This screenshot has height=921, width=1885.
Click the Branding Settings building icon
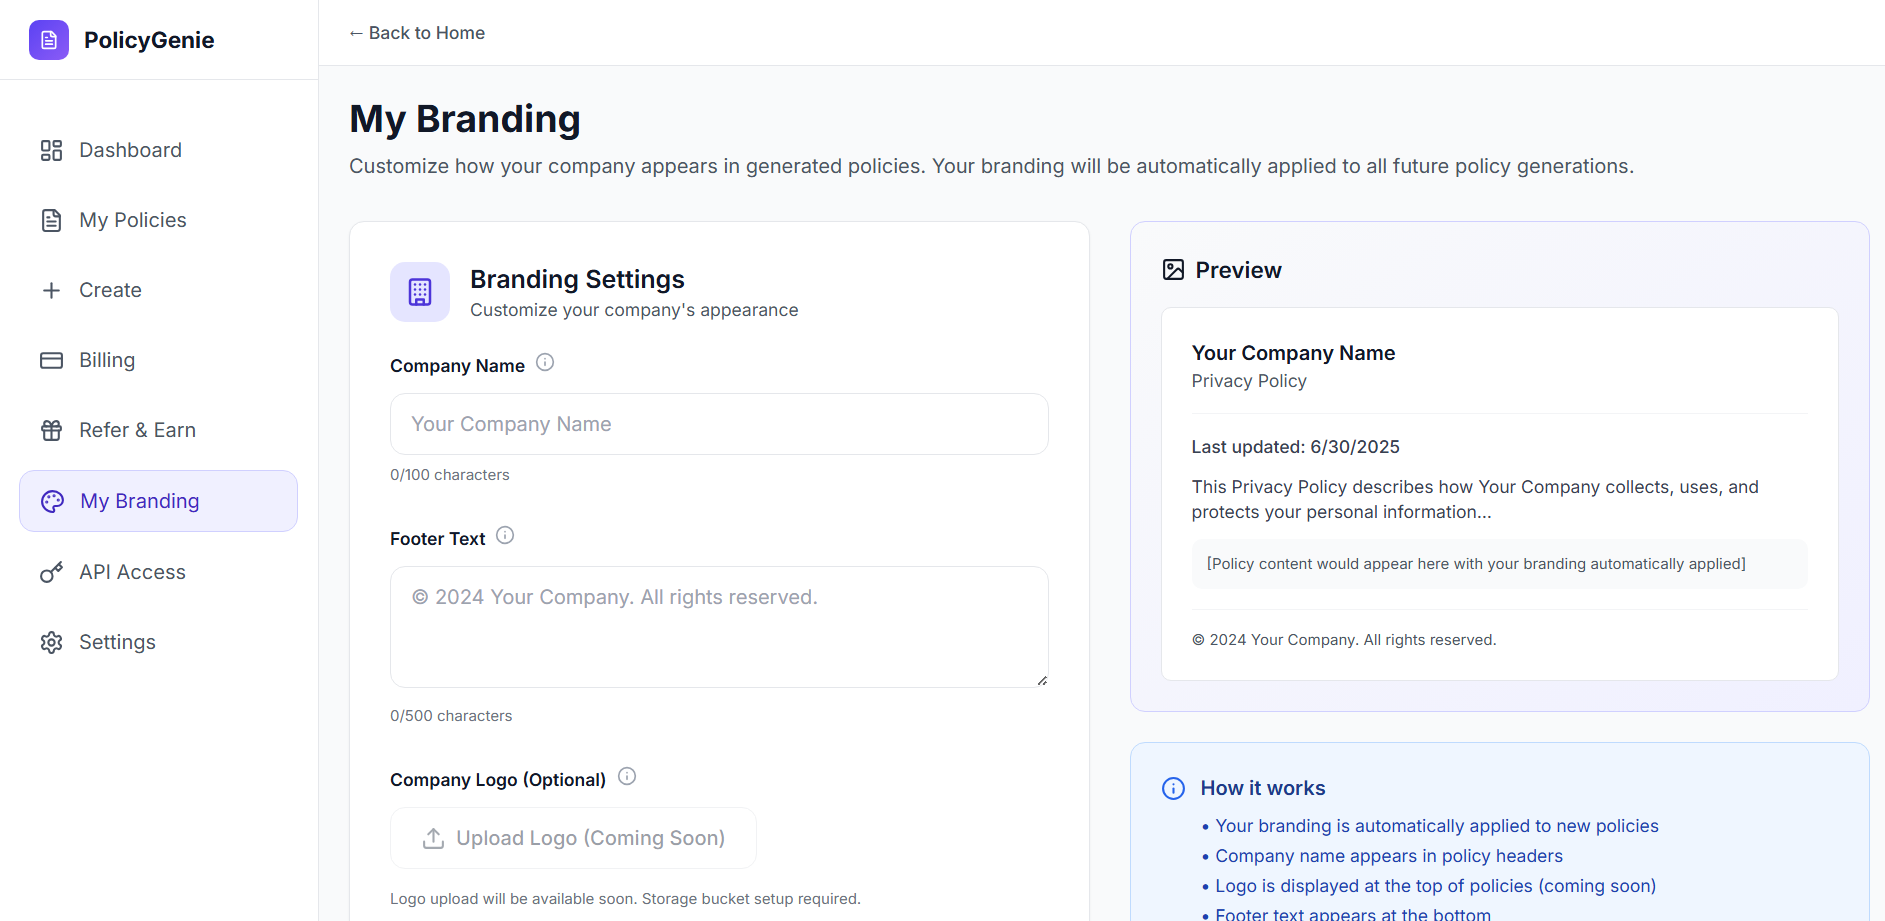(420, 292)
